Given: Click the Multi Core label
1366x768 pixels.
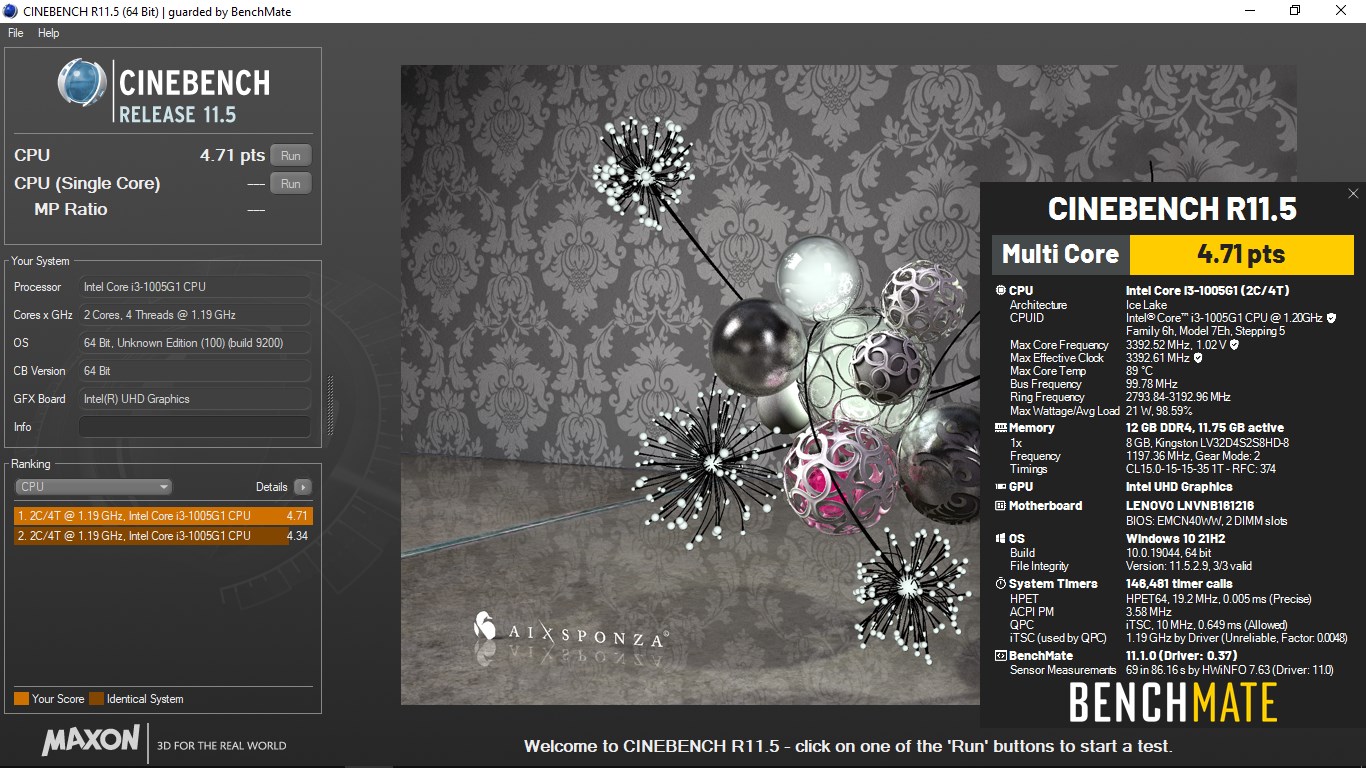Looking at the screenshot, I should (1060, 254).
